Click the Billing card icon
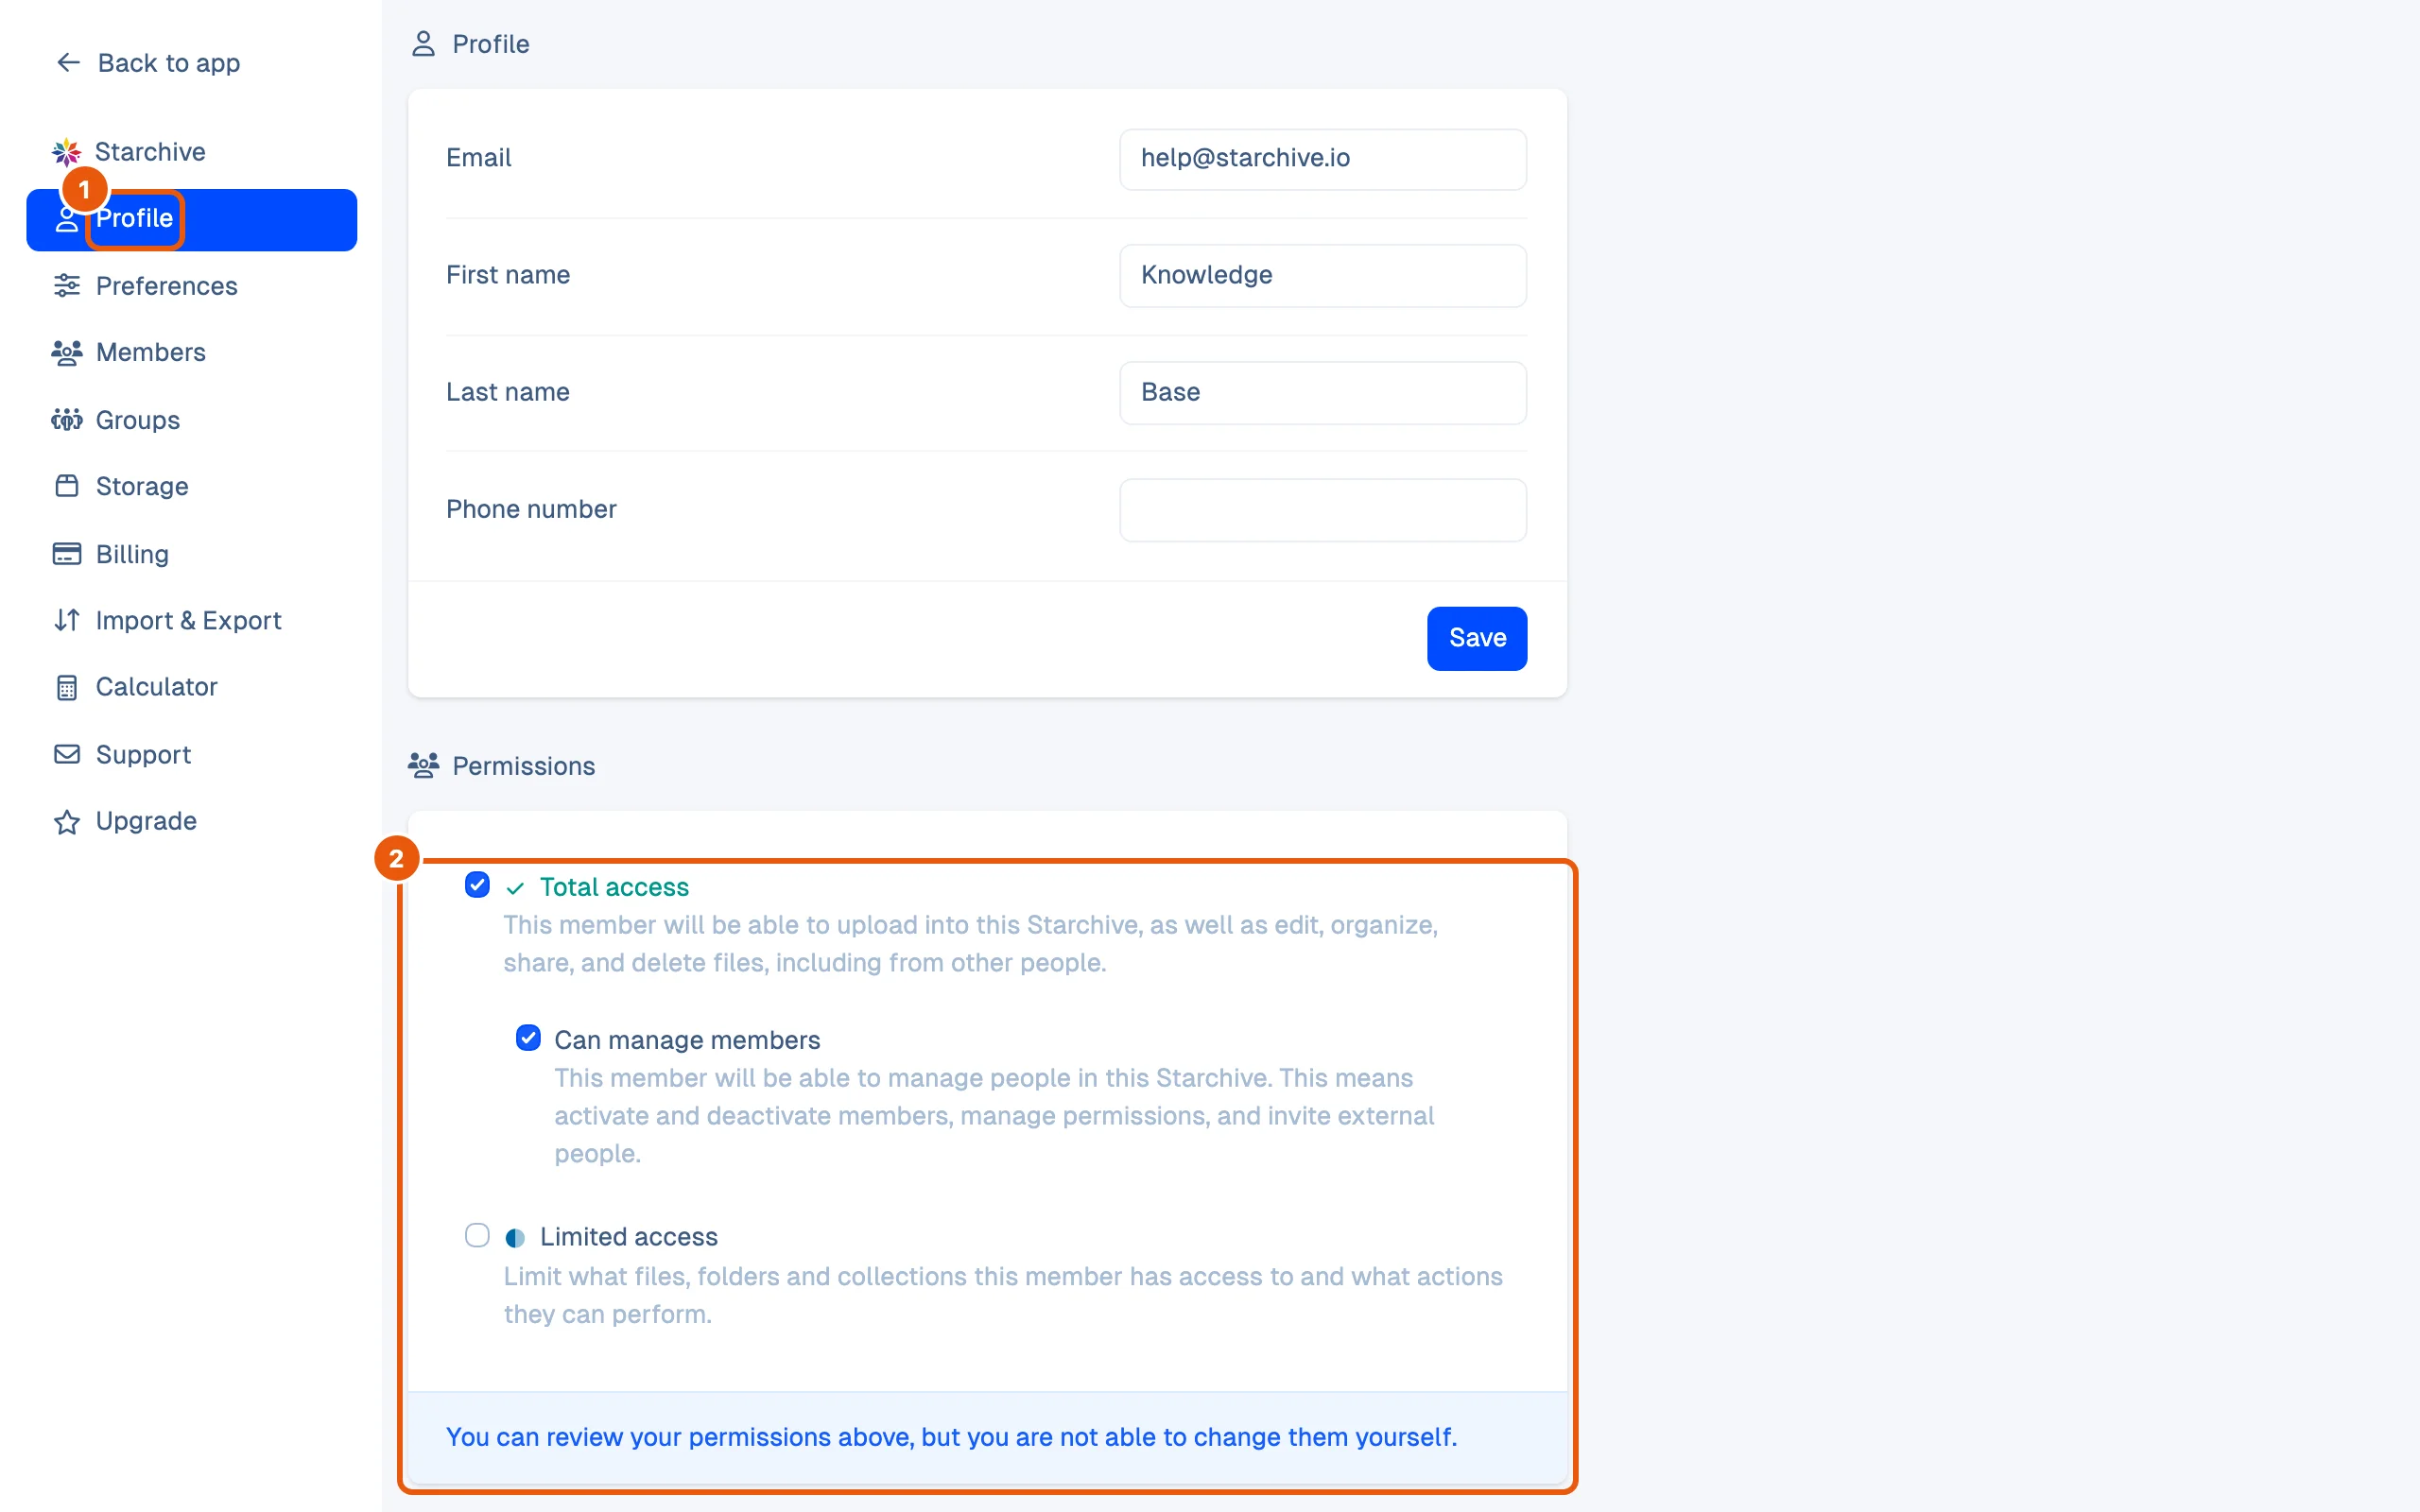Screen dimensions: 2420x1512 coord(67,554)
